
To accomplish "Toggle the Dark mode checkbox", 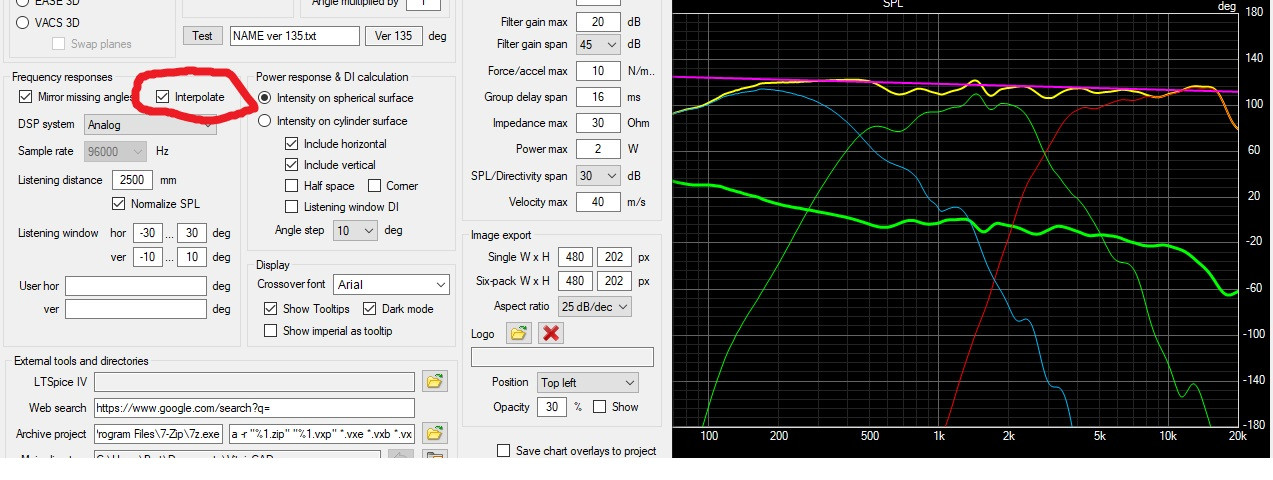I will [x=370, y=309].
